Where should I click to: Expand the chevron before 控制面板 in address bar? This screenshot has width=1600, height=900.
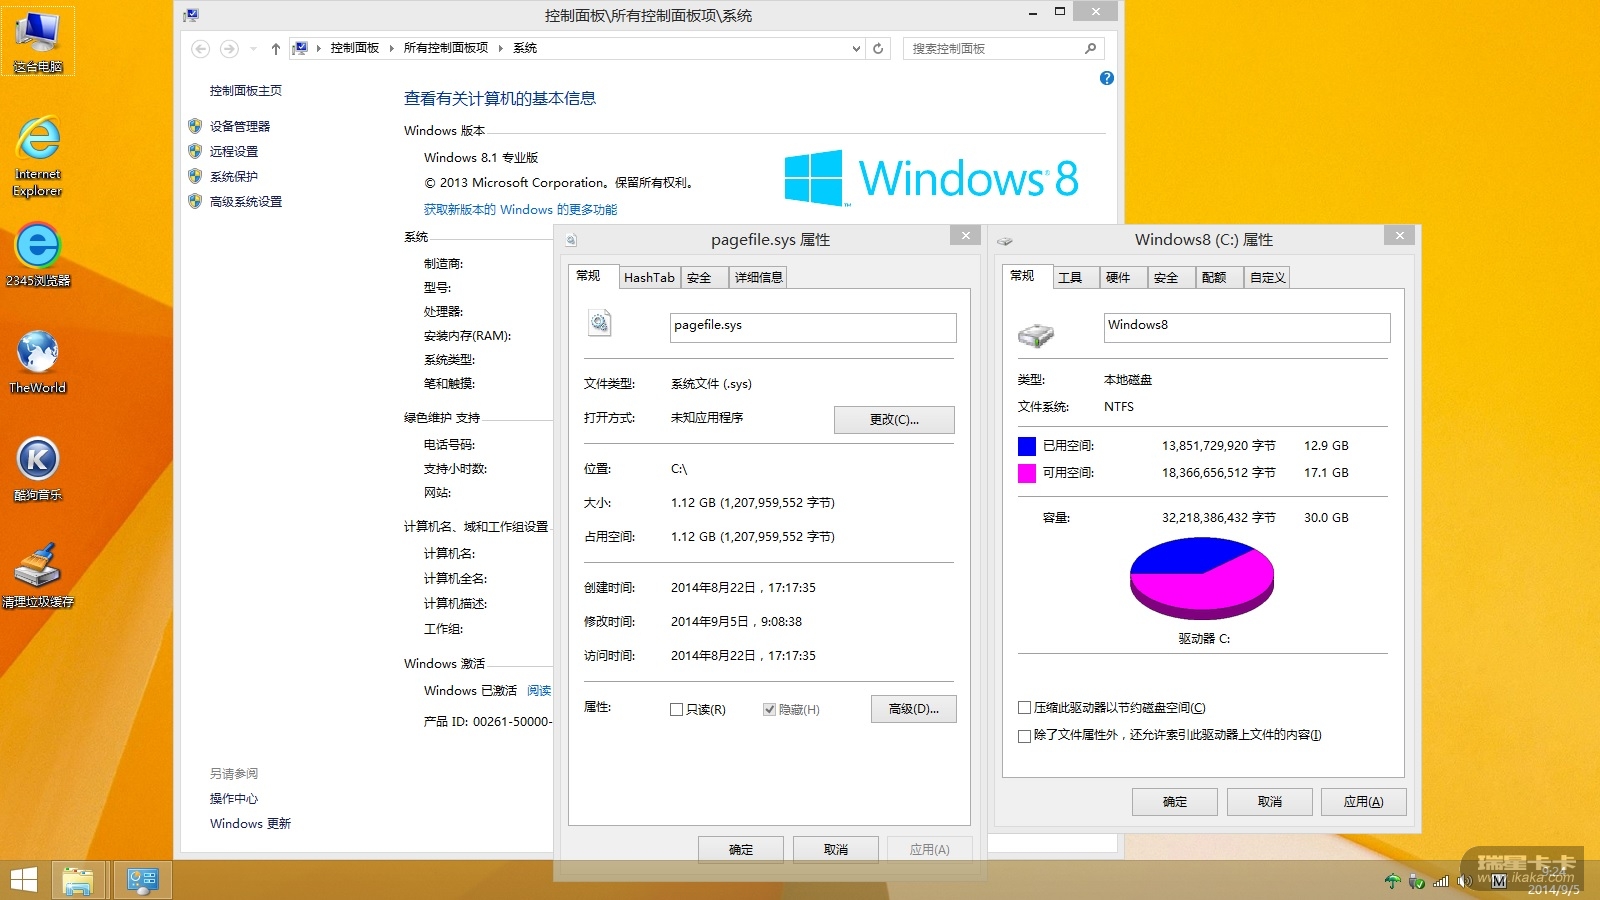pyautogui.click(x=319, y=48)
